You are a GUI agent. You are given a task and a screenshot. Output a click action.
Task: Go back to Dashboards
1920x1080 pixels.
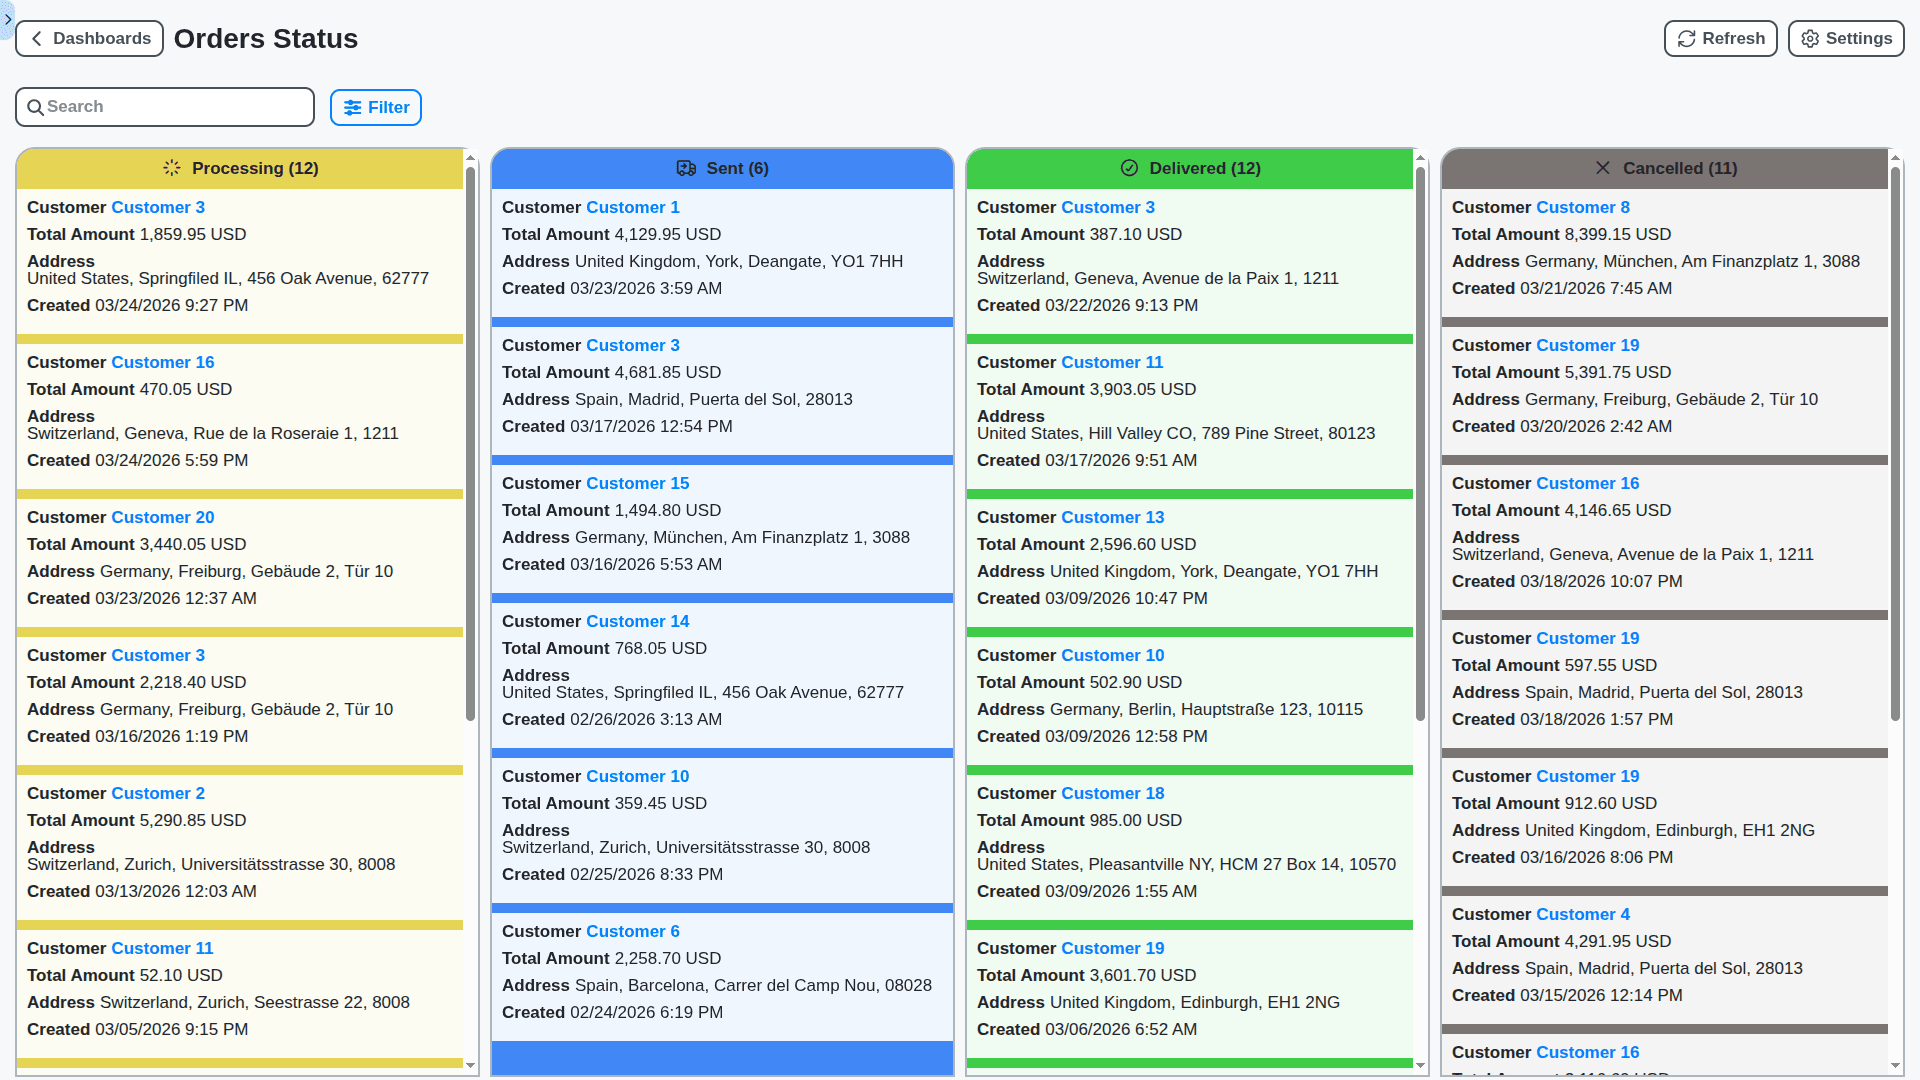tap(89, 38)
